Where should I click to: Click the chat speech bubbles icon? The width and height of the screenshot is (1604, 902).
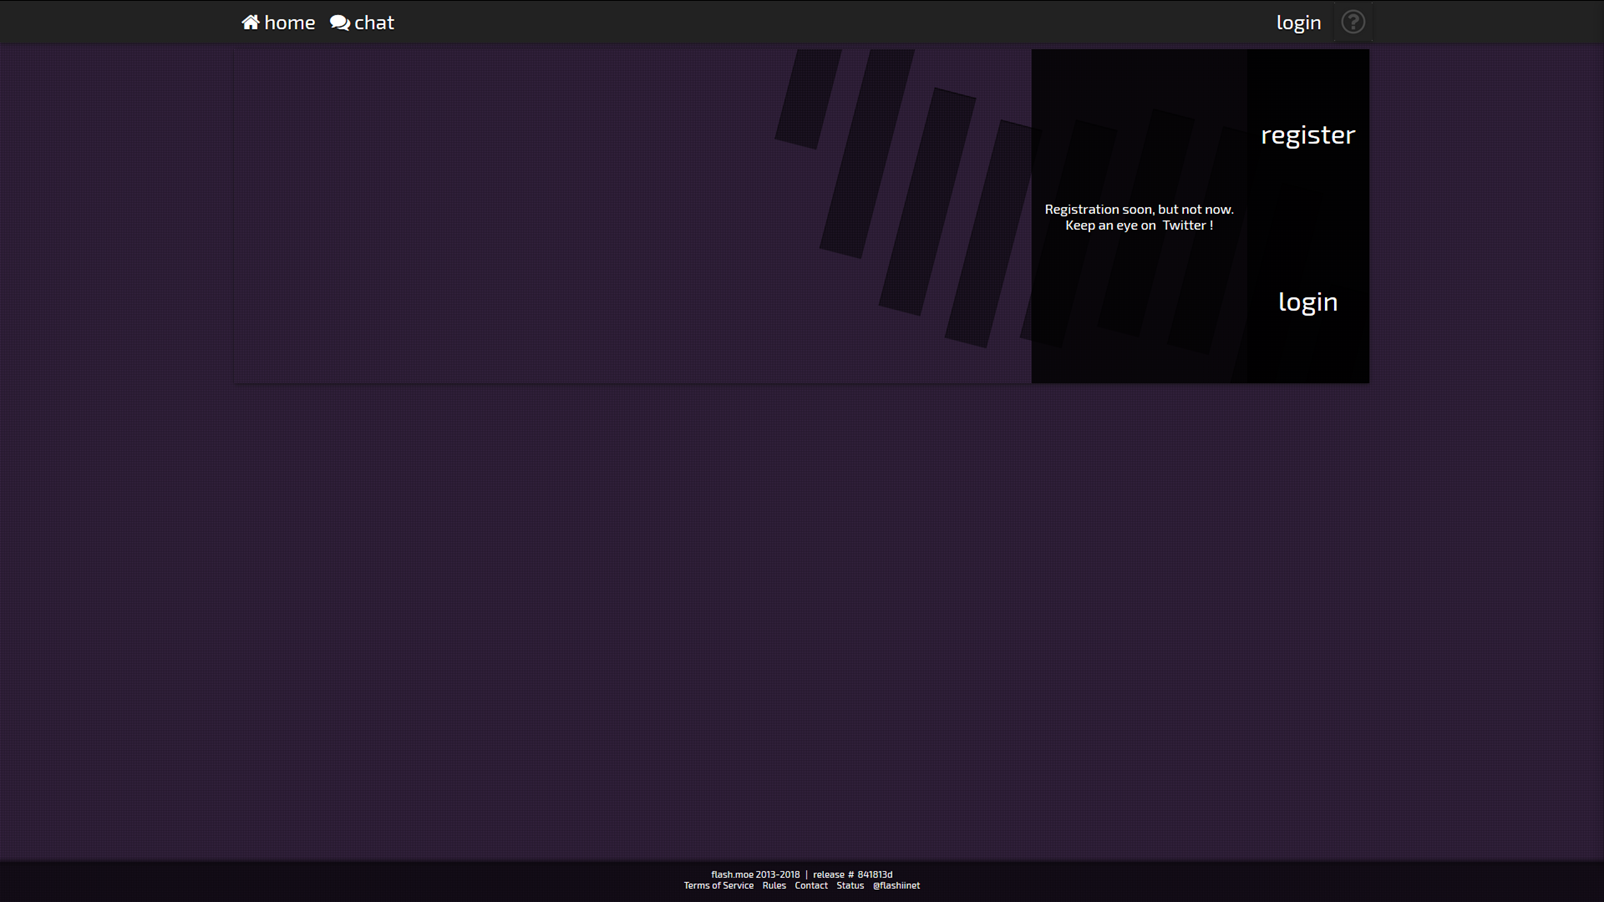coord(340,22)
